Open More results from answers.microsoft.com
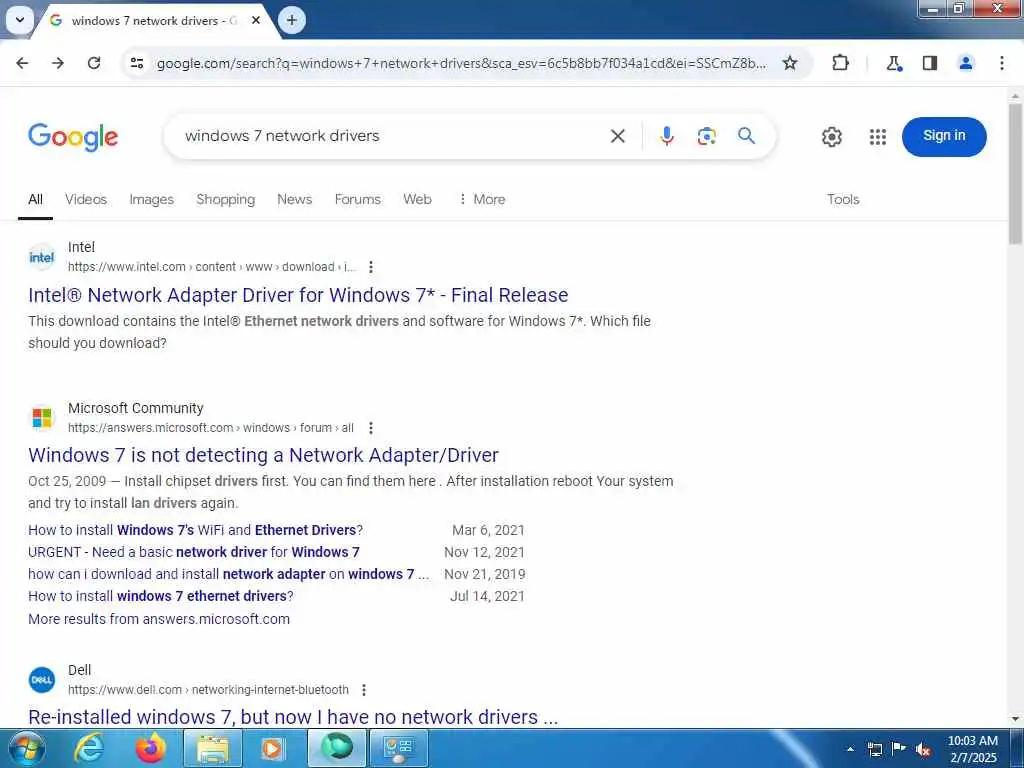 pos(159,619)
